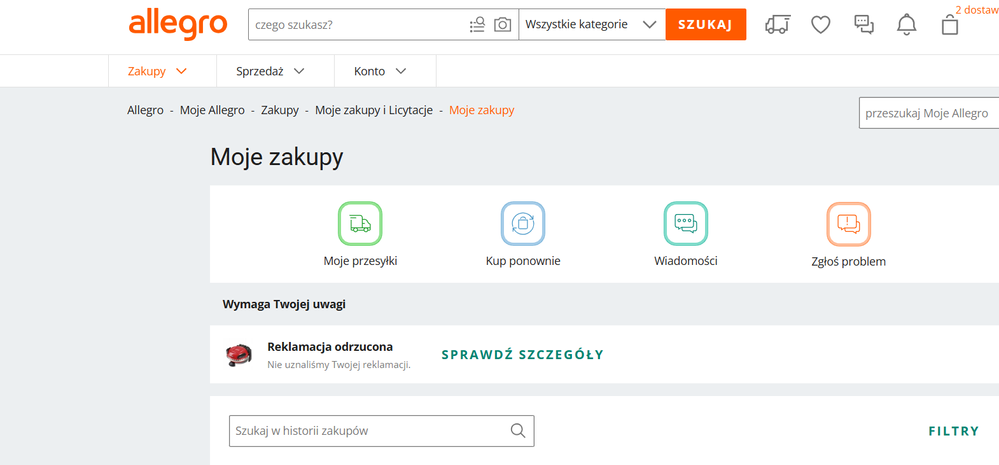999x465 pixels.
Task: Open the messages chat icon in header
Action: [864, 25]
